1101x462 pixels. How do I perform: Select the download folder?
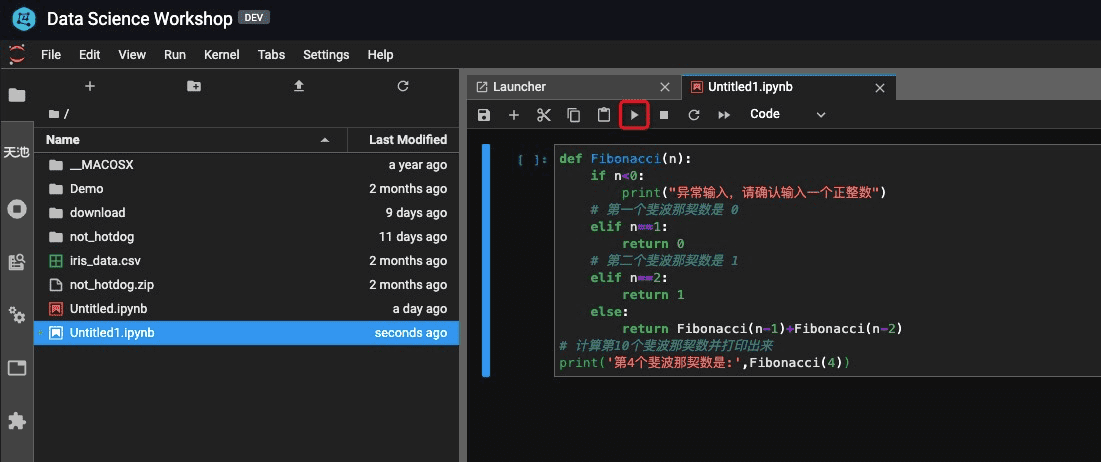click(x=246, y=213)
